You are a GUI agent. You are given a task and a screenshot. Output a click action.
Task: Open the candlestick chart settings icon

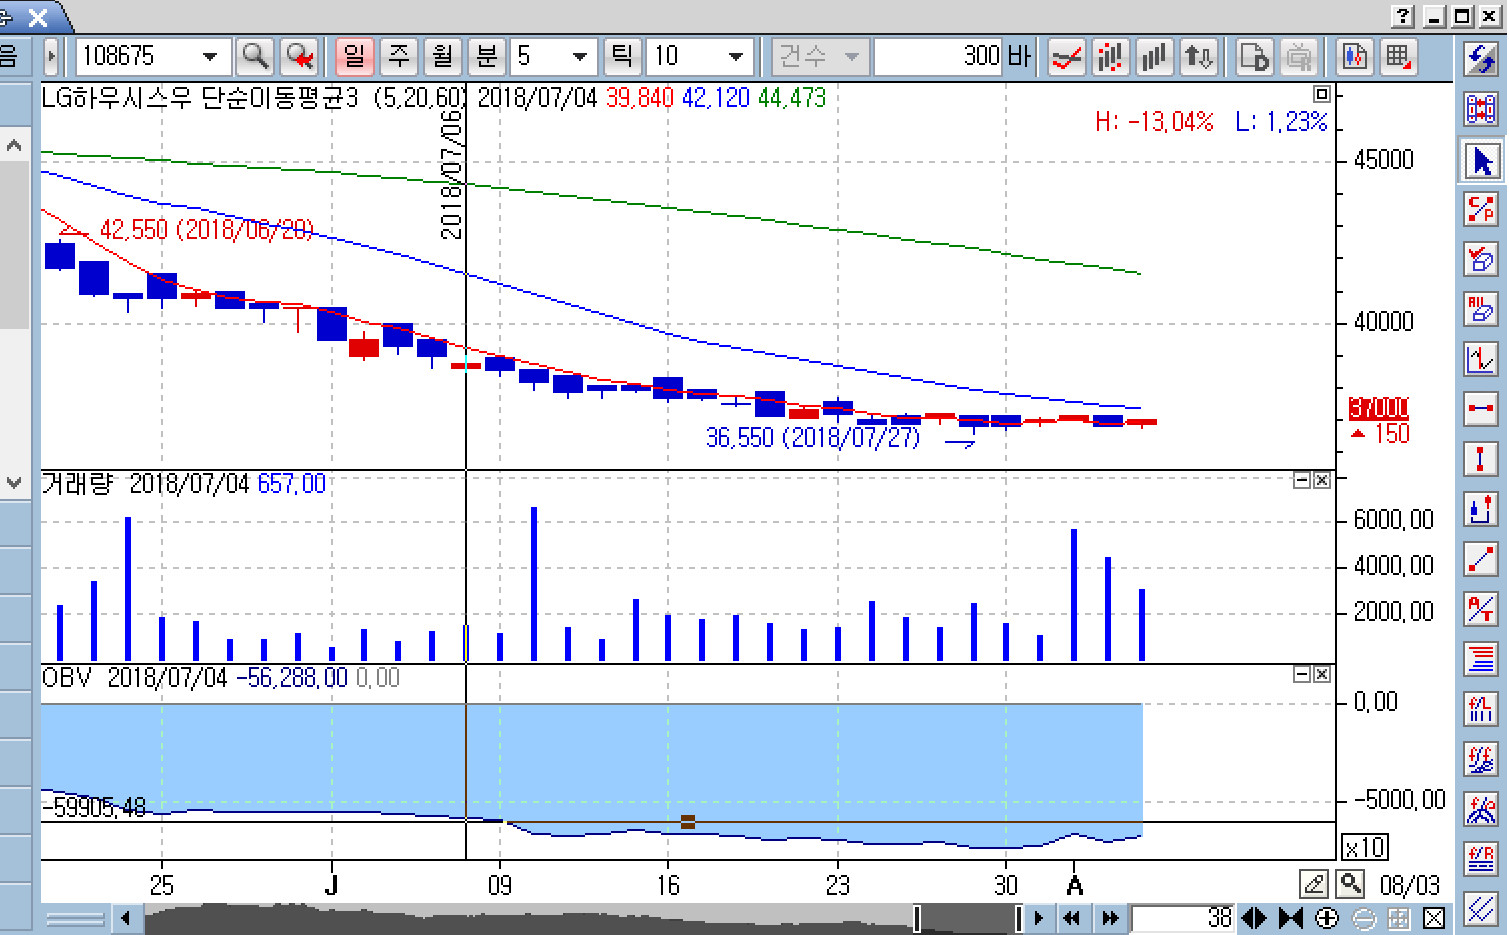[1354, 57]
